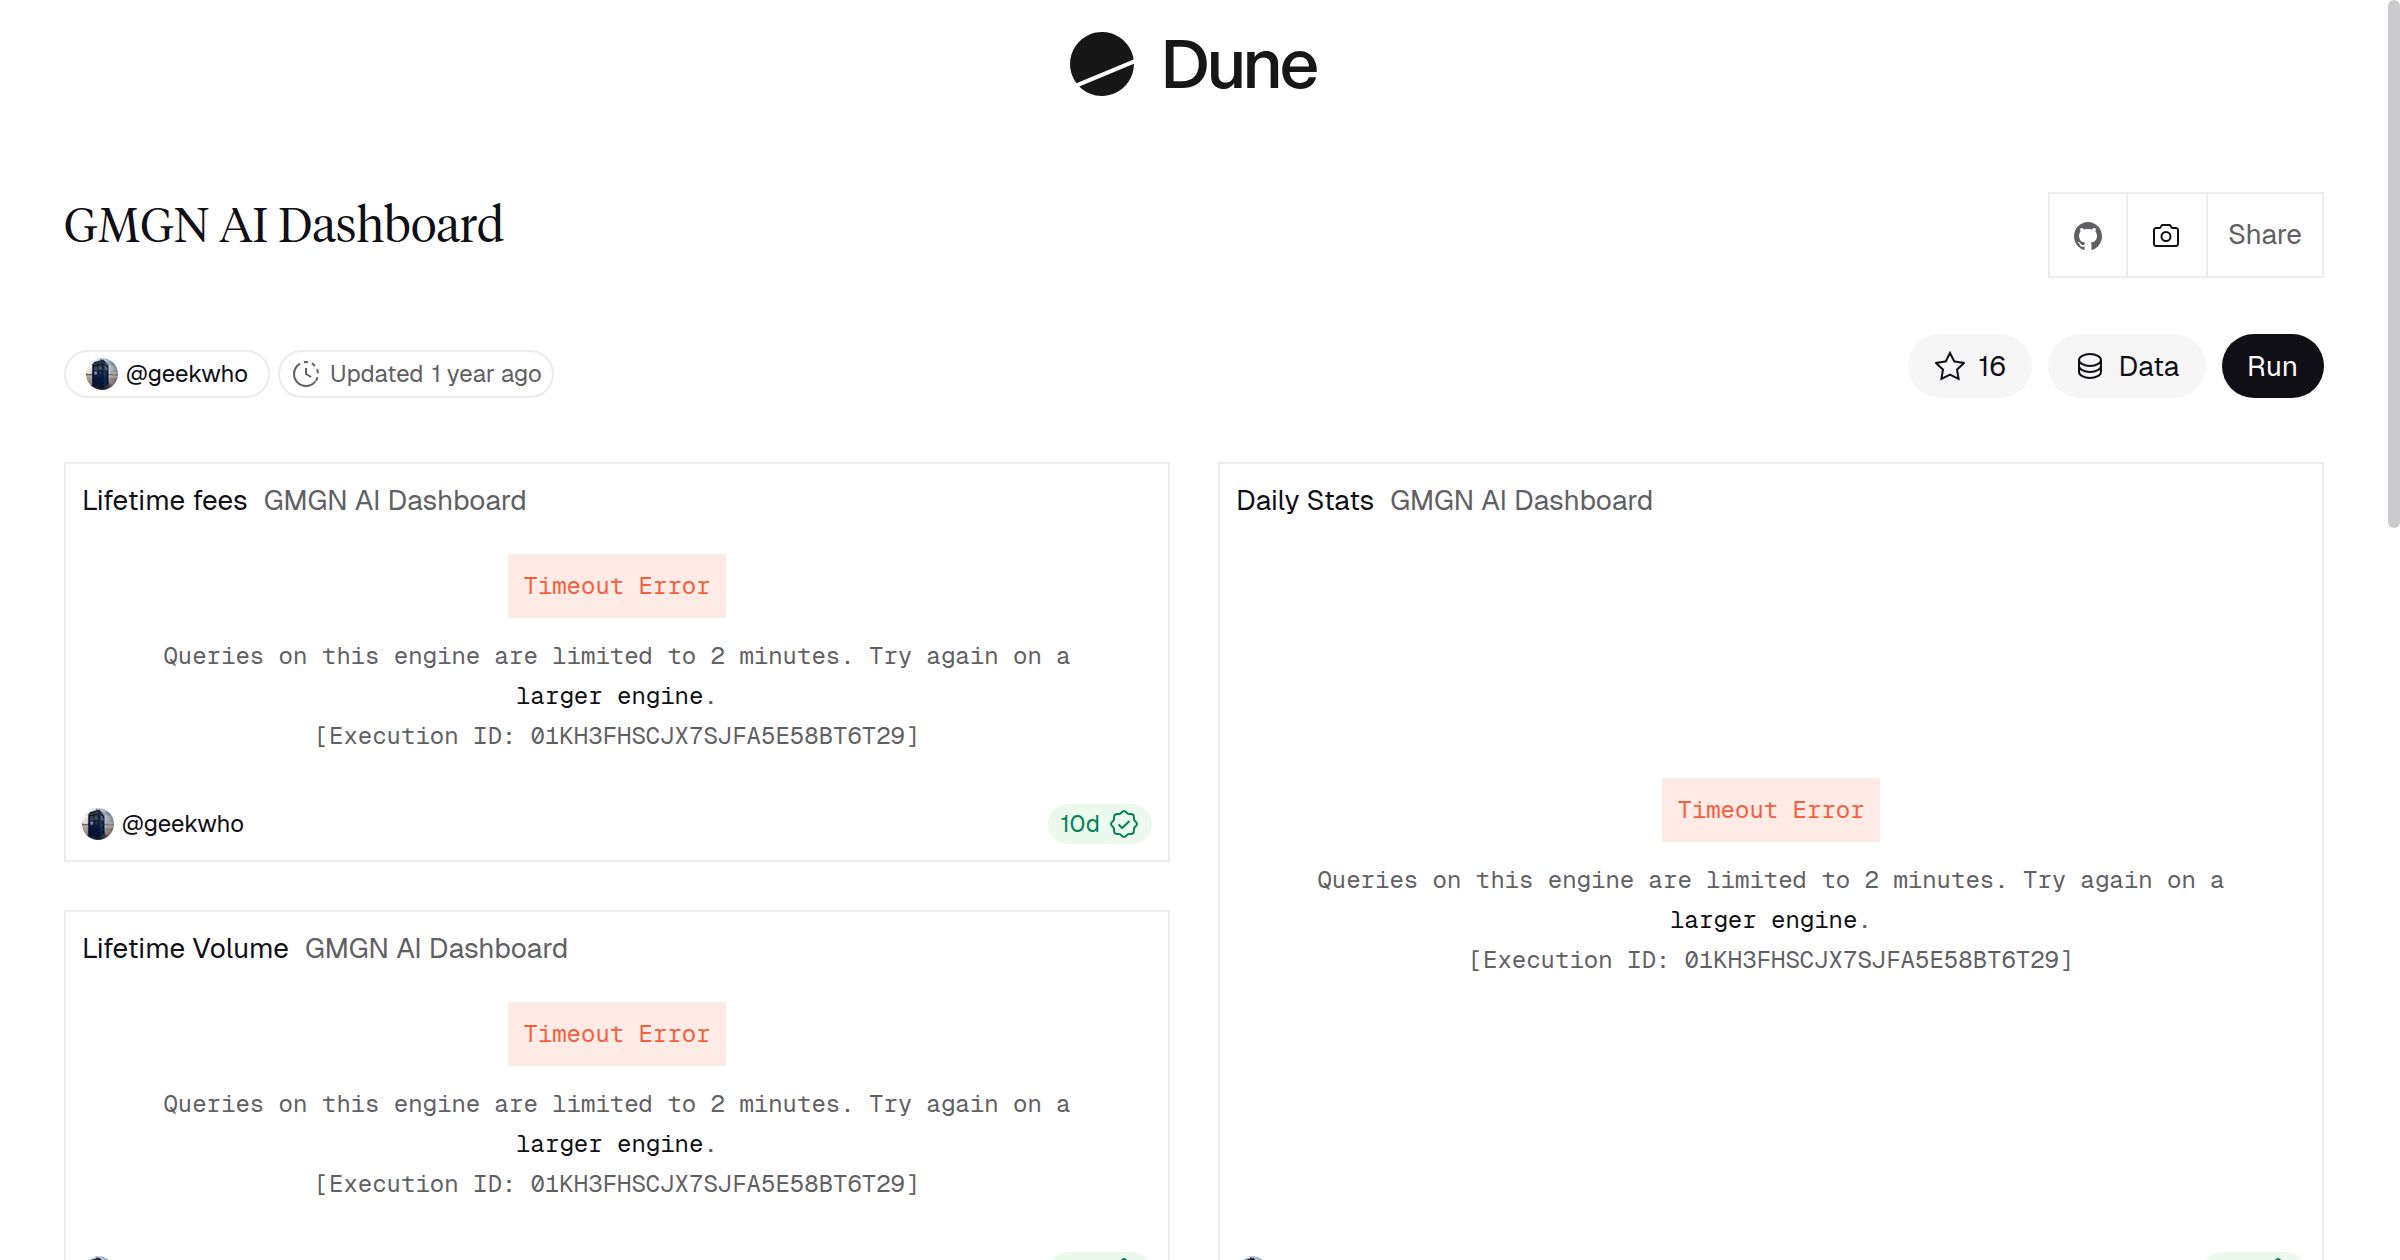Click the Timeout Error badge in Daily Stats

pyautogui.click(x=1771, y=810)
